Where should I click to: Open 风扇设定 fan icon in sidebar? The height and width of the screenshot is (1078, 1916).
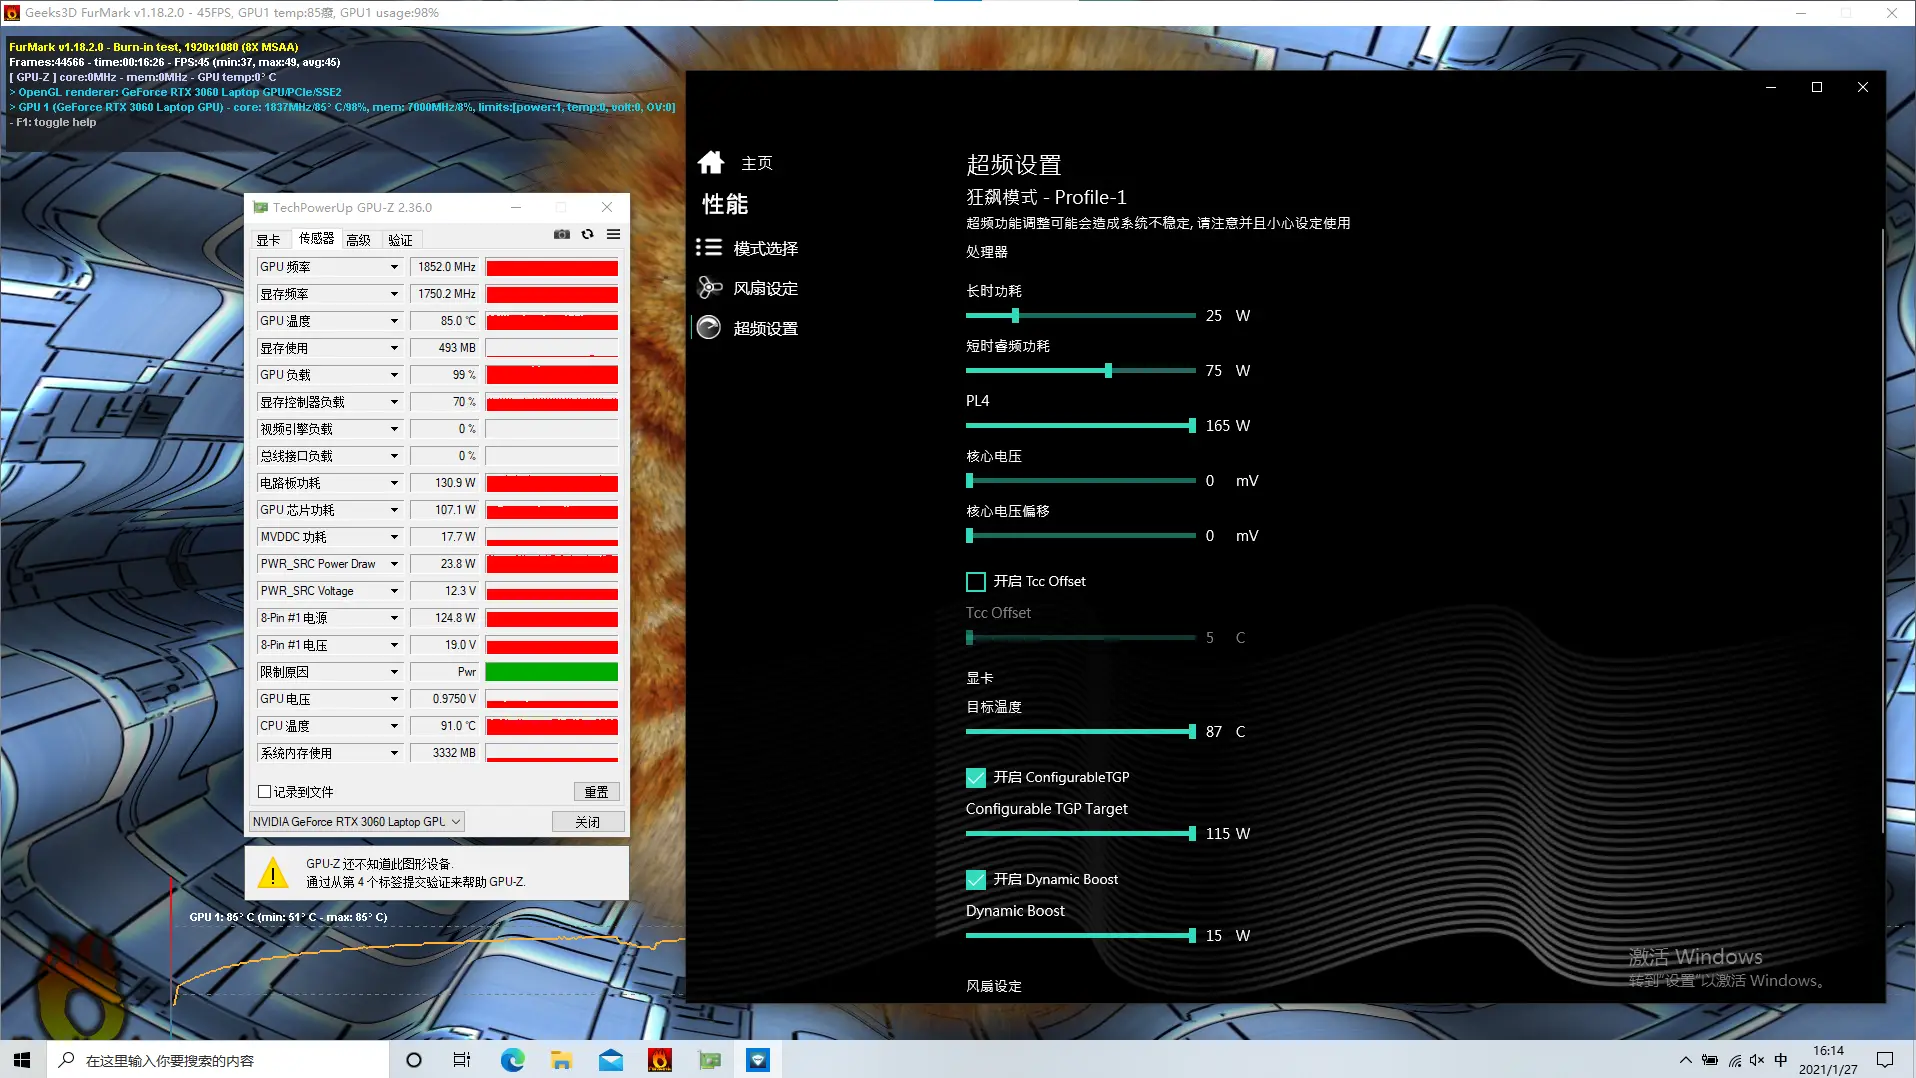click(x=709, y=288)
